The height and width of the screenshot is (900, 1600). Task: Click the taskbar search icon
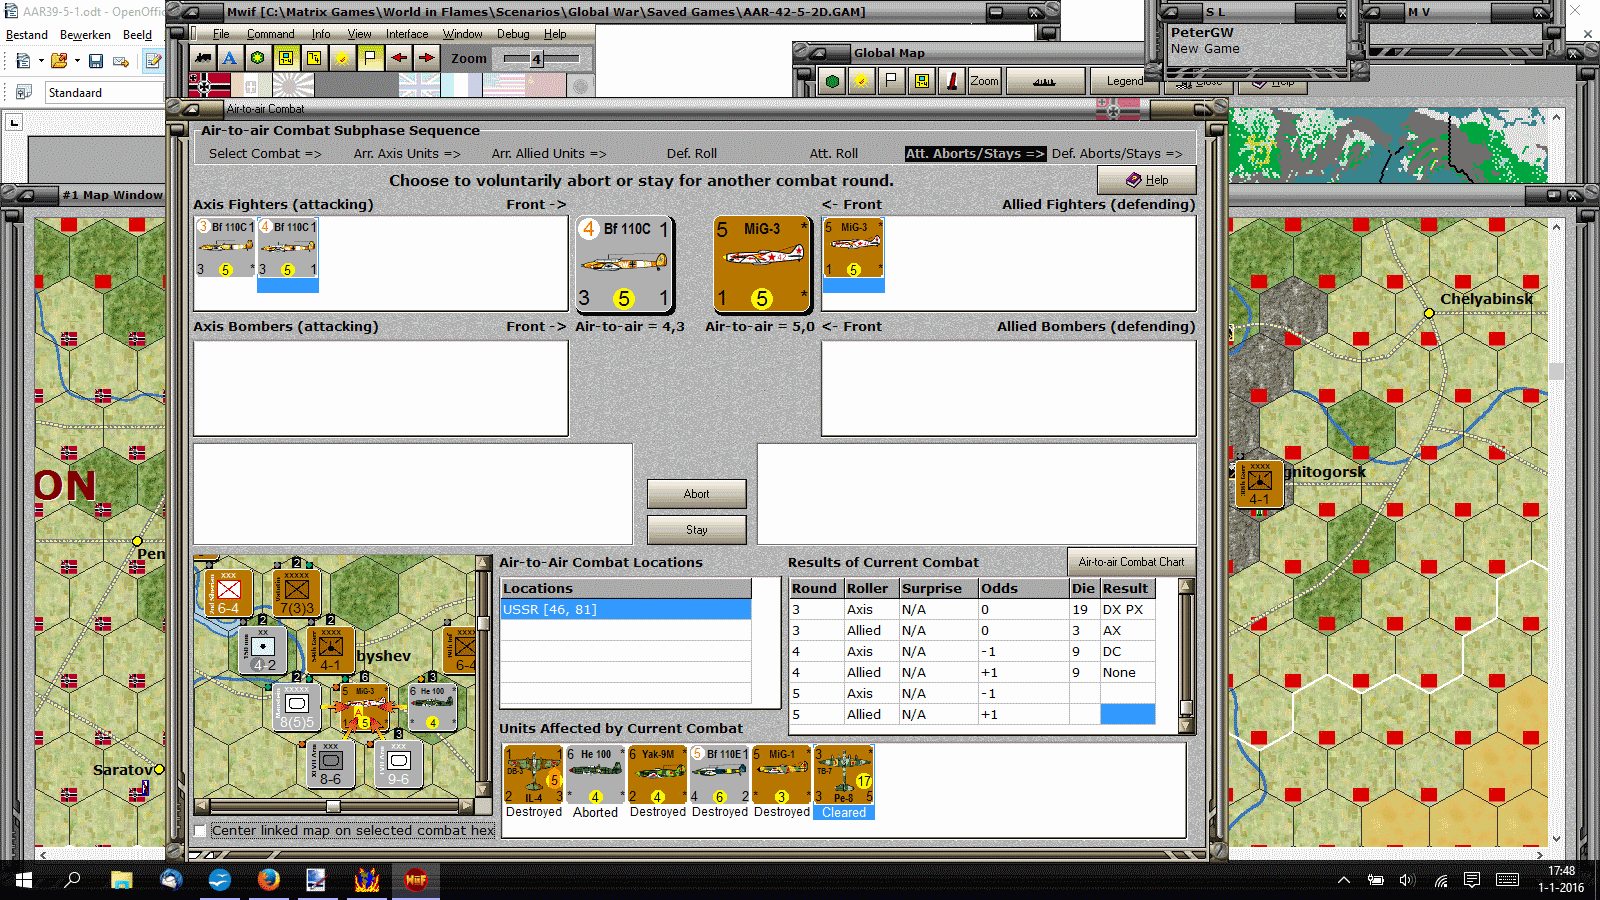pos(72,880)
